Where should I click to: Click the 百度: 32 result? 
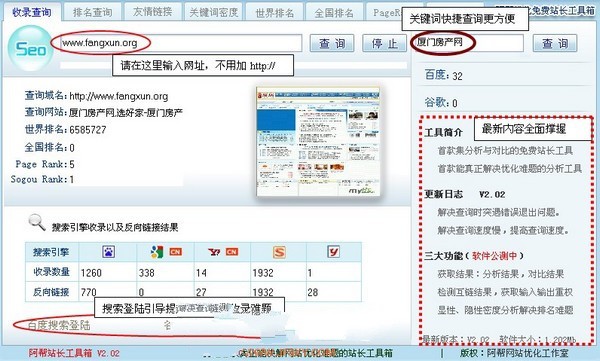pos(443,75)
